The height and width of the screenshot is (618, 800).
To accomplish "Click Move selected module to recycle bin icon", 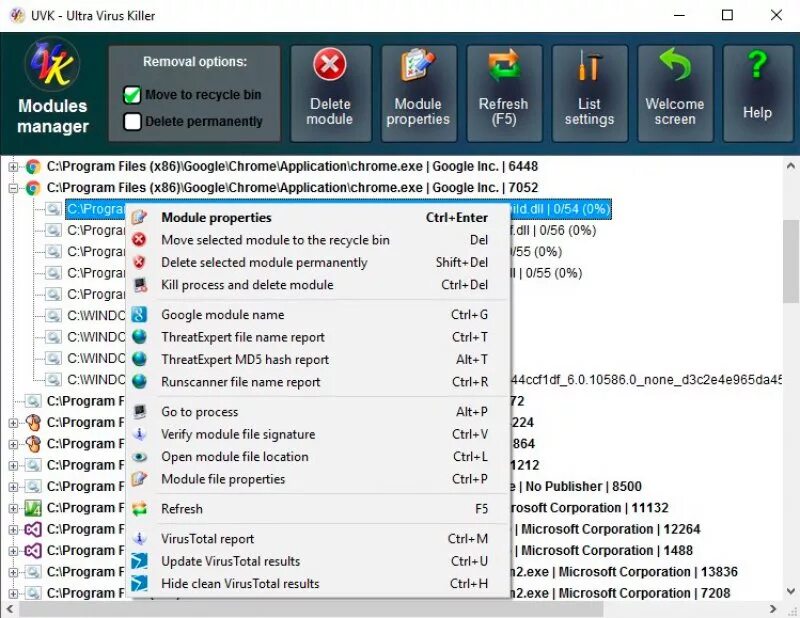I will (x=139, y=240).
